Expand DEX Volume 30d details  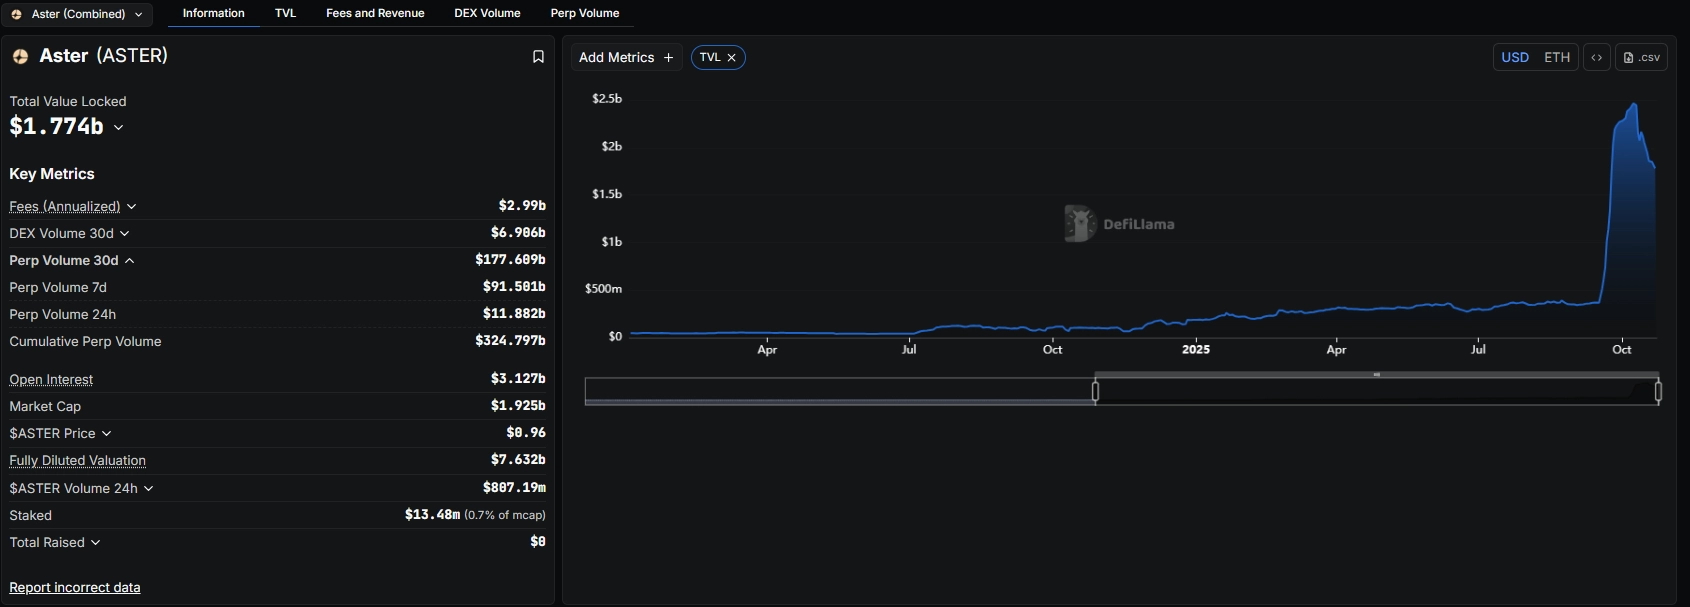click(x=125, y=234)
